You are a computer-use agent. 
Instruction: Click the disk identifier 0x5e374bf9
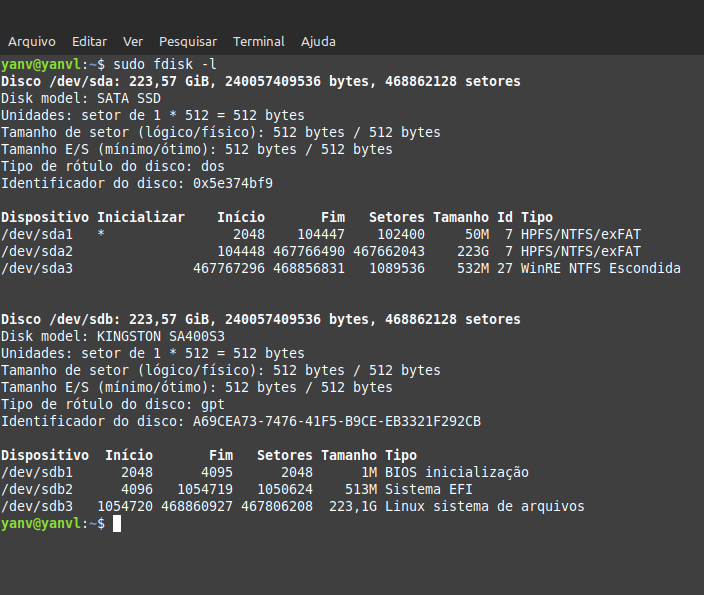click(233, 183)
